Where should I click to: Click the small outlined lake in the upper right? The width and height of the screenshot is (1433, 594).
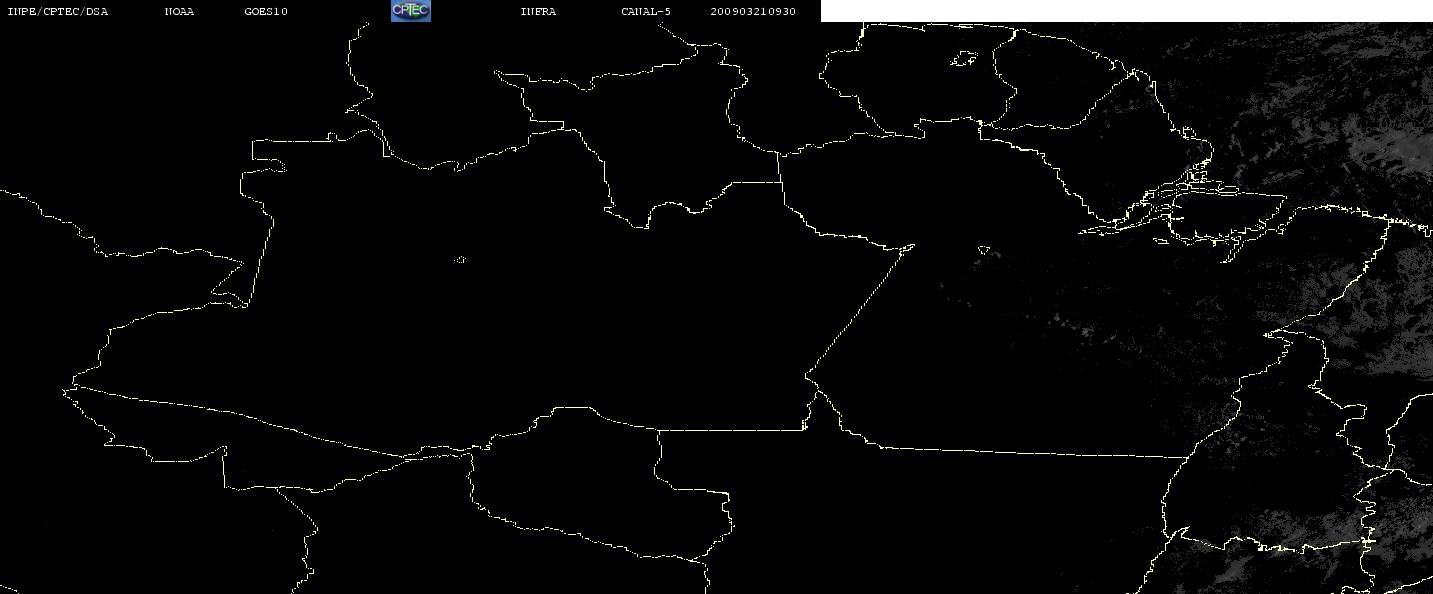point(963,59)
